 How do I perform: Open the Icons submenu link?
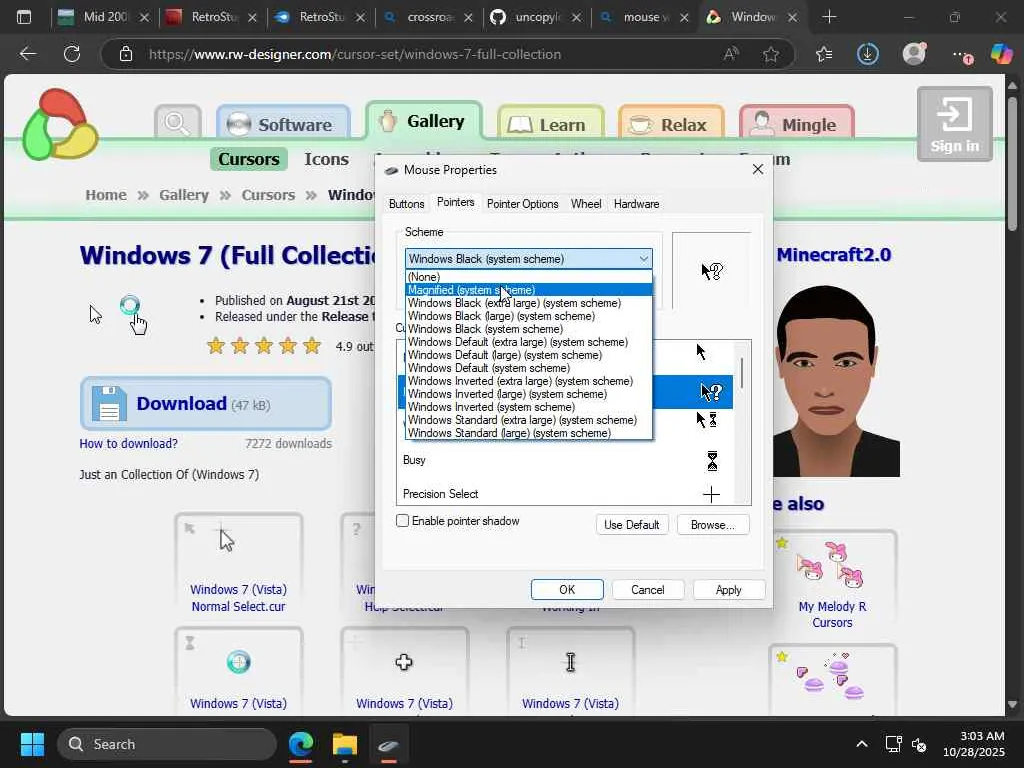[327, 159]
